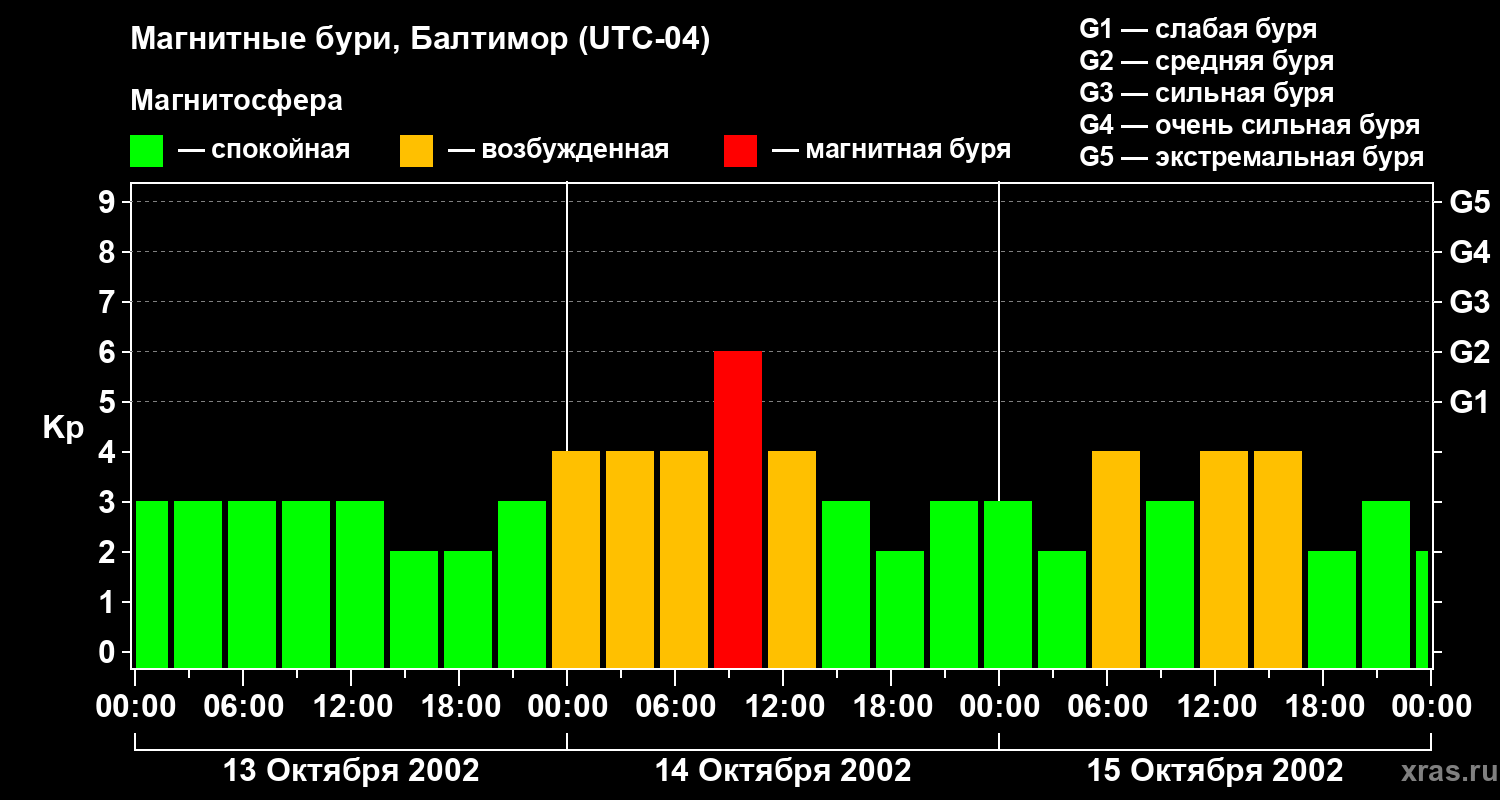The image size is (1500, 800).
Task: Click the 18:00 time label for 13 October
Action: click(459, 707)
